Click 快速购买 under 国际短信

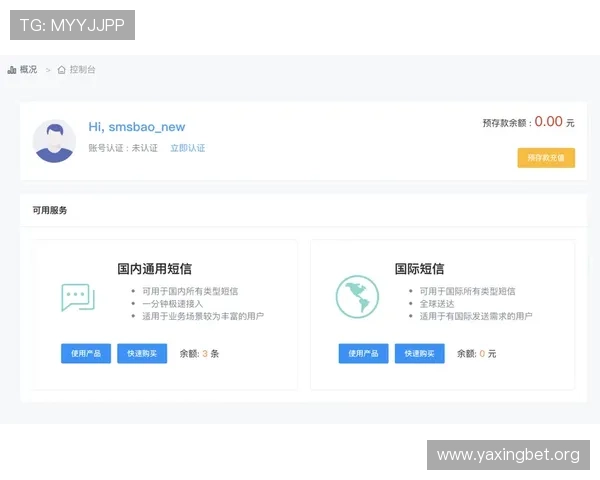coord(420,353)
